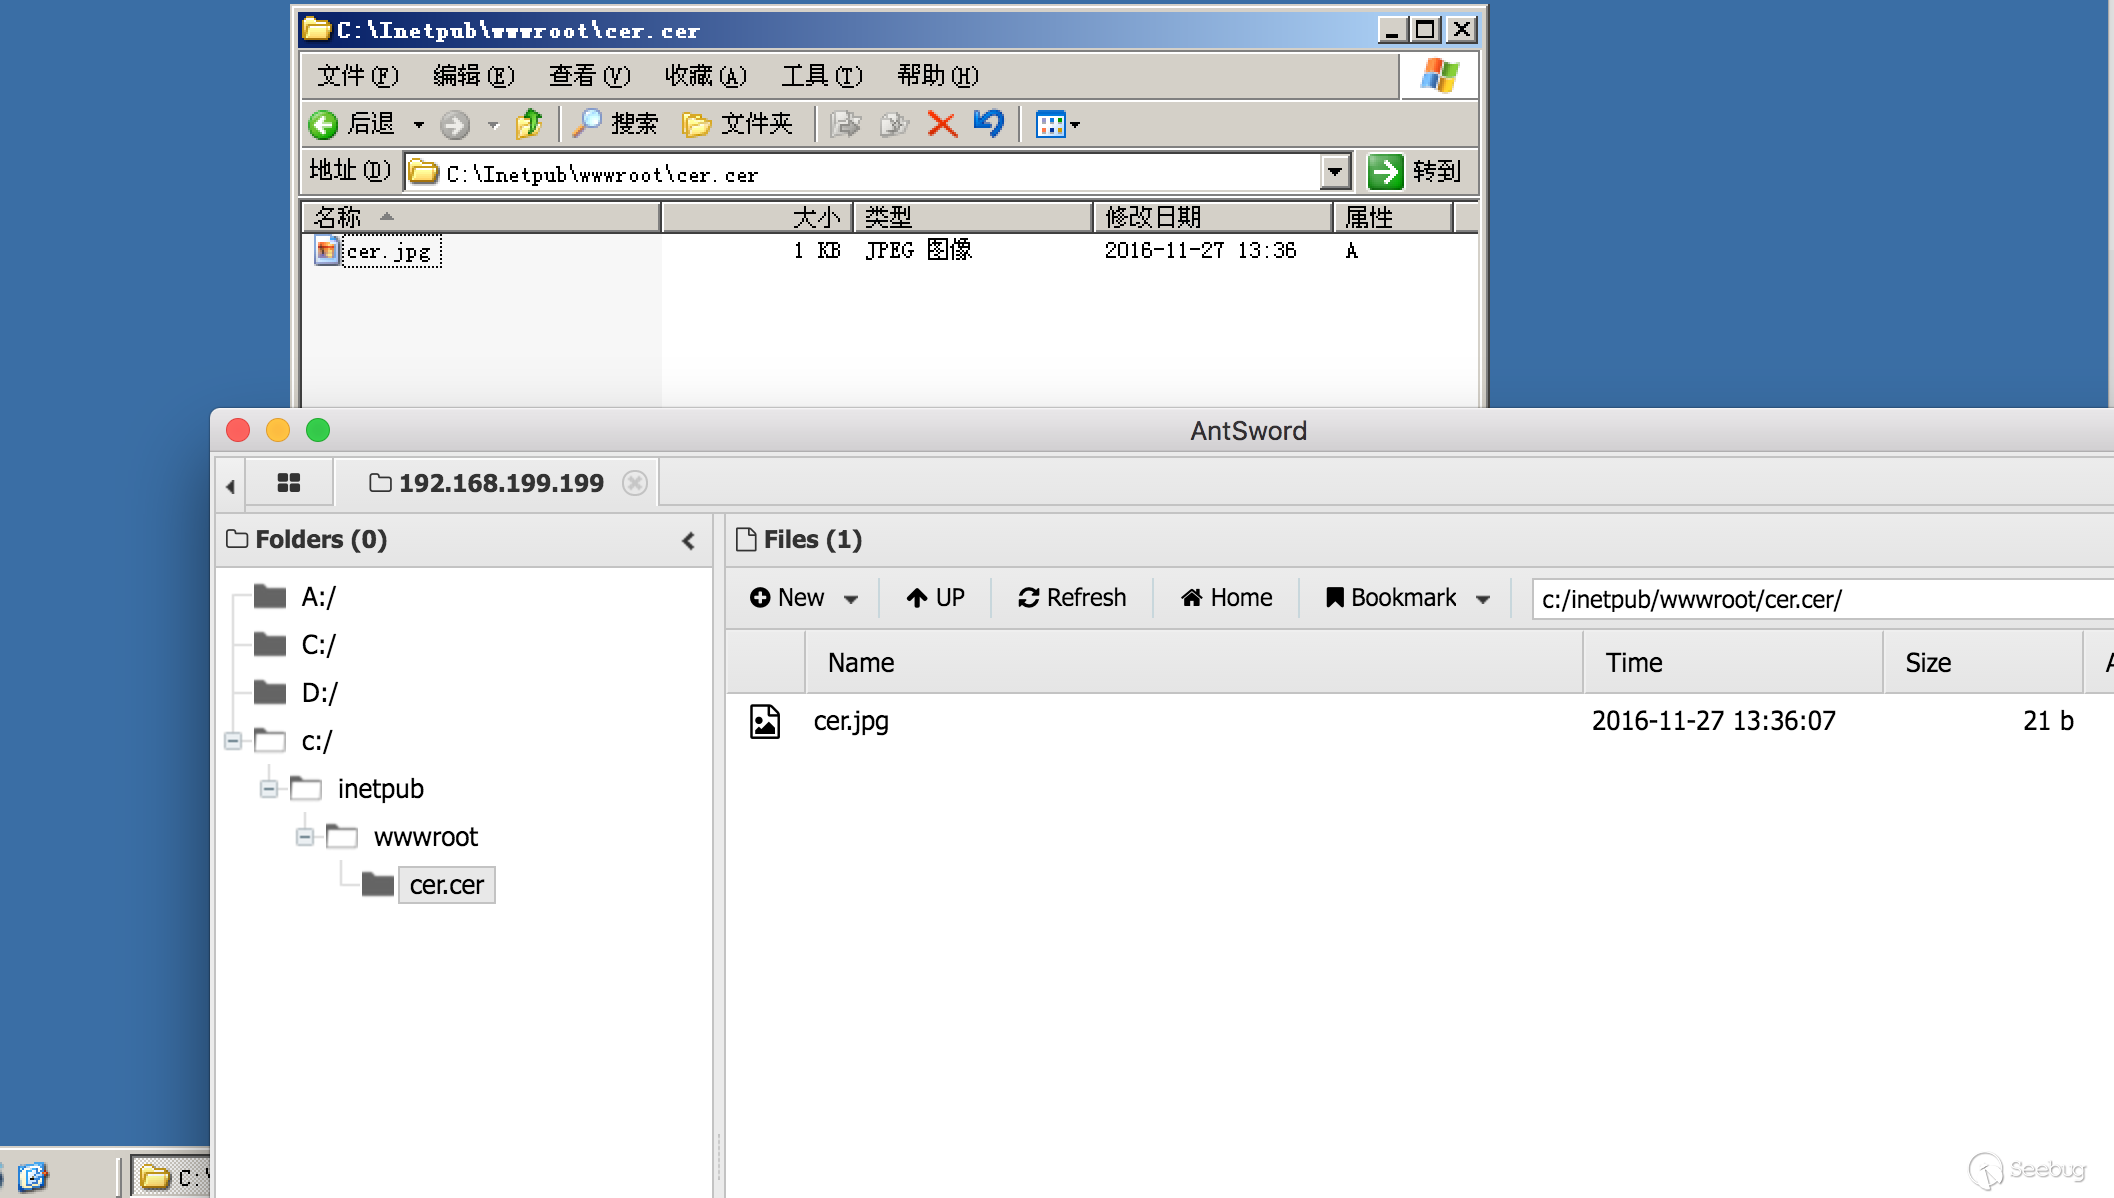Collapse the inetpub tree node
2114x1198 pixels.
(x=269, y=789)
